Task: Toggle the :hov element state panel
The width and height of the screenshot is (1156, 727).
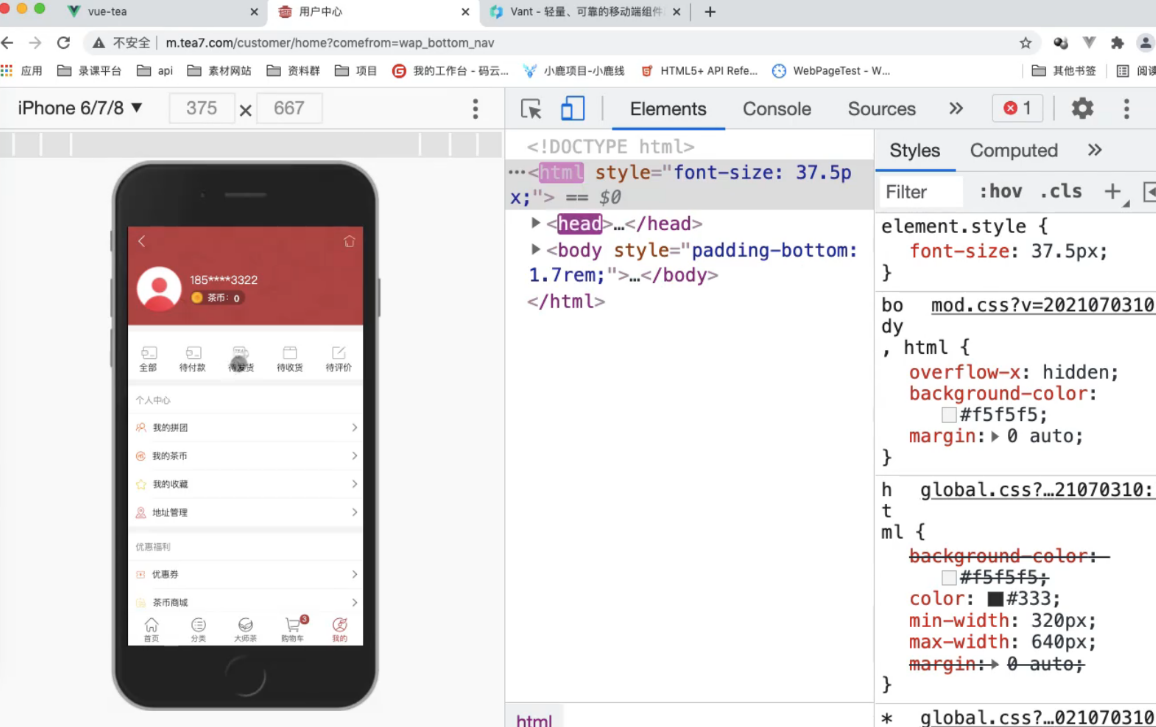Action: click(x=1000, y=192)
